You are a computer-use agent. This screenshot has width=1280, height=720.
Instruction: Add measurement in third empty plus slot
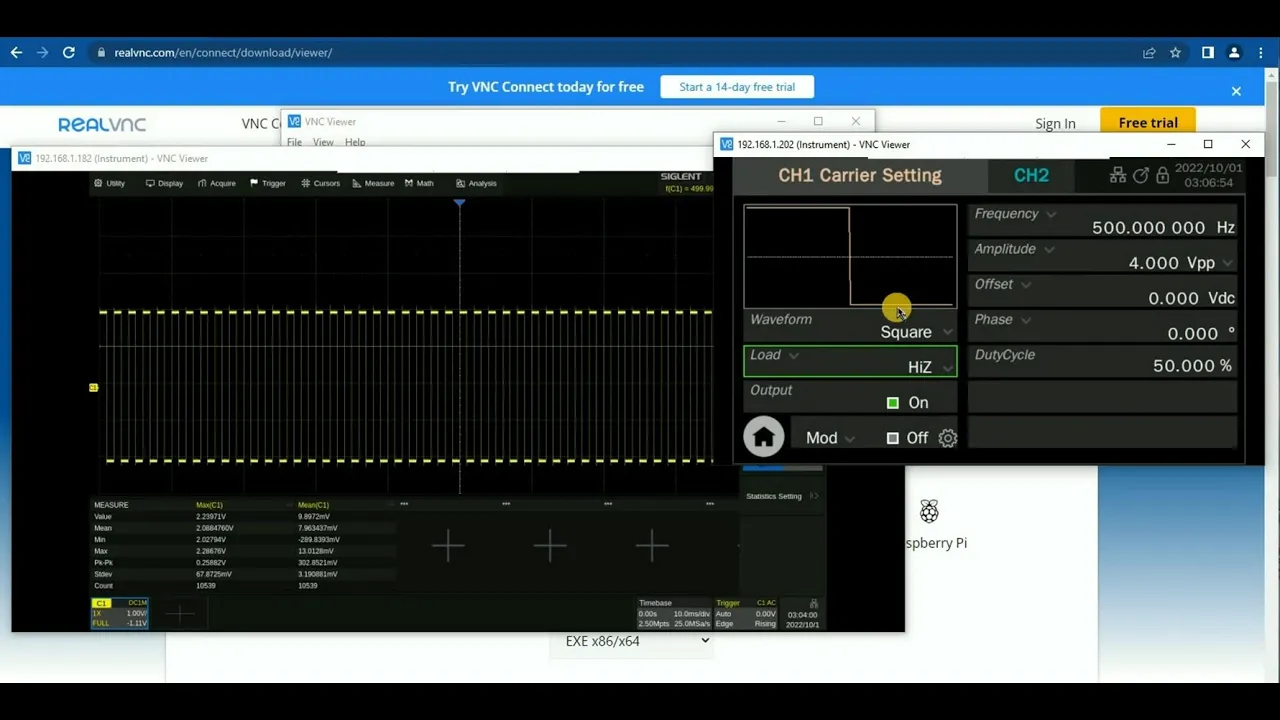point(652,545)
